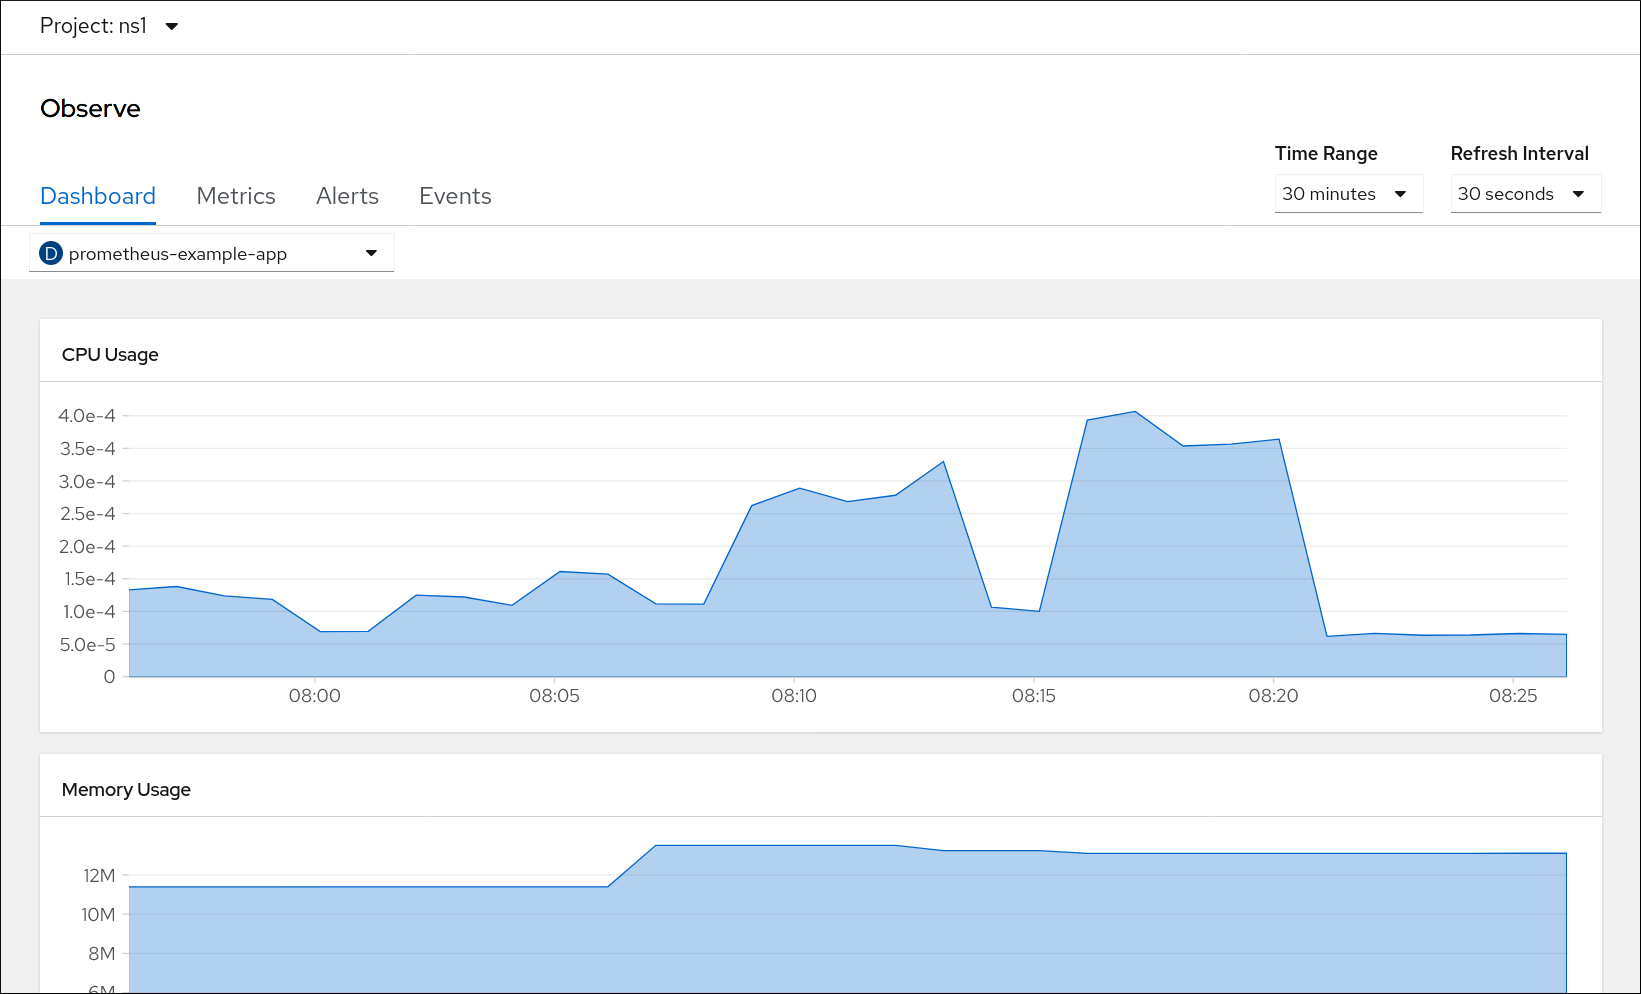Click the Memory Usage chart title

click(x=126, y=790)
